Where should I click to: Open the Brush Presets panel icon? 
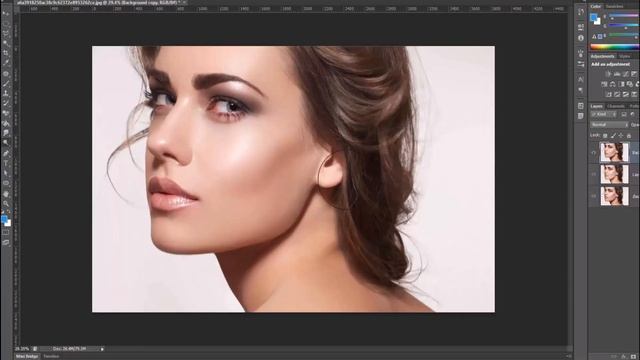coord(581,64)
